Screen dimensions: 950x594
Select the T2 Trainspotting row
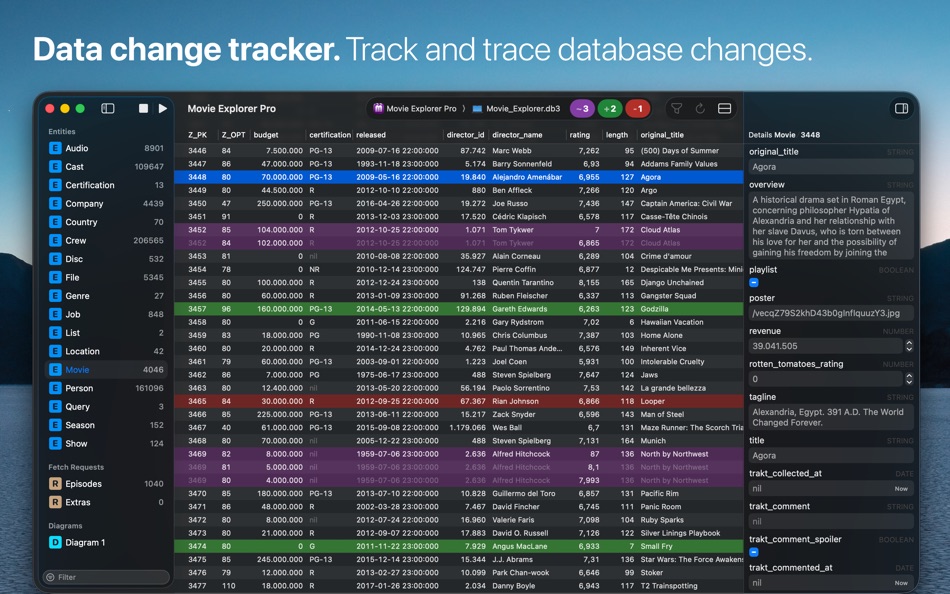tap(459, 586)
